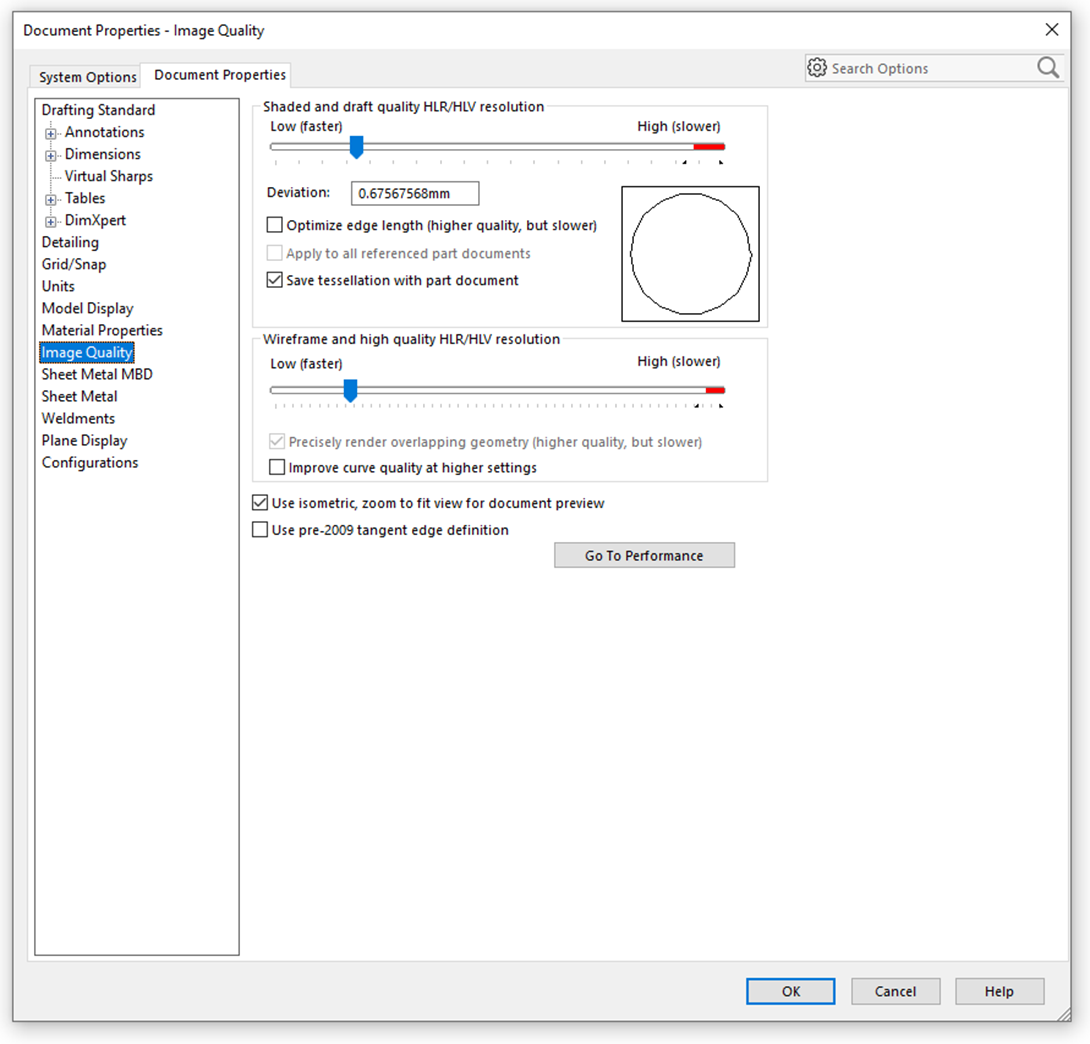
Task: Expand the DimXpert tree node
Action: pos(49,220)
